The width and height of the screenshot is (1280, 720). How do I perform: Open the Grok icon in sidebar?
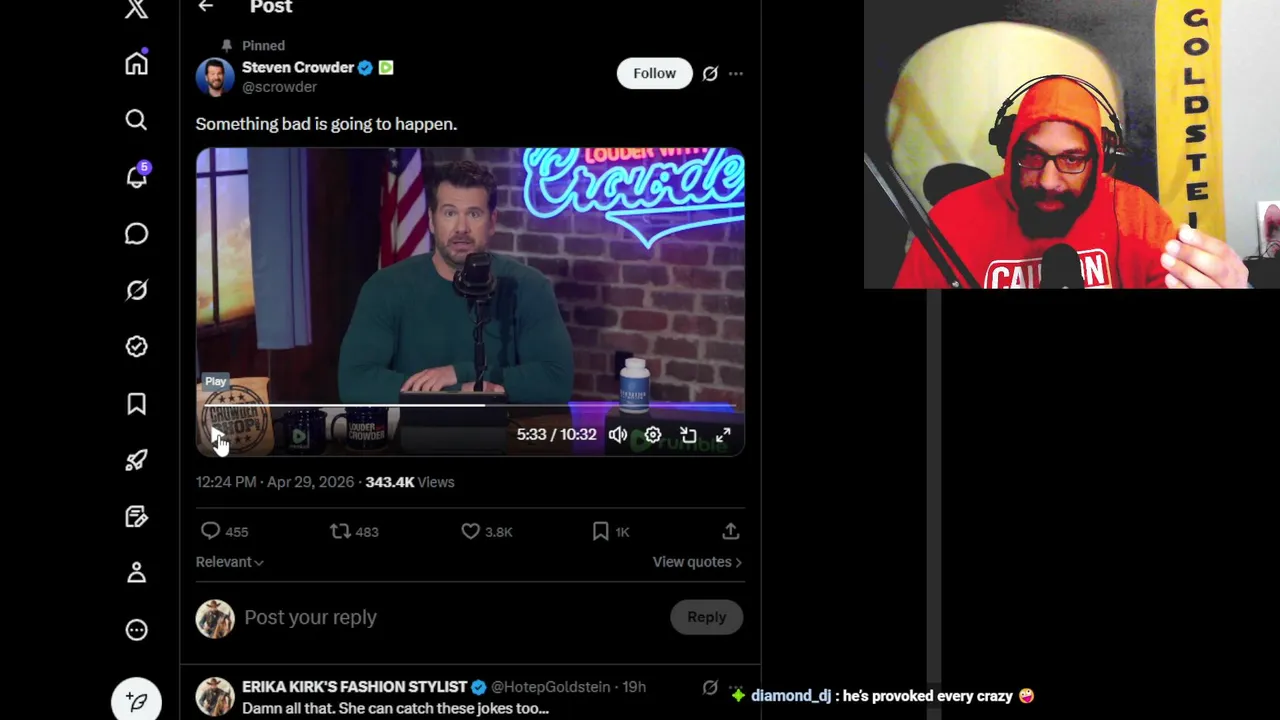[137, 290]
